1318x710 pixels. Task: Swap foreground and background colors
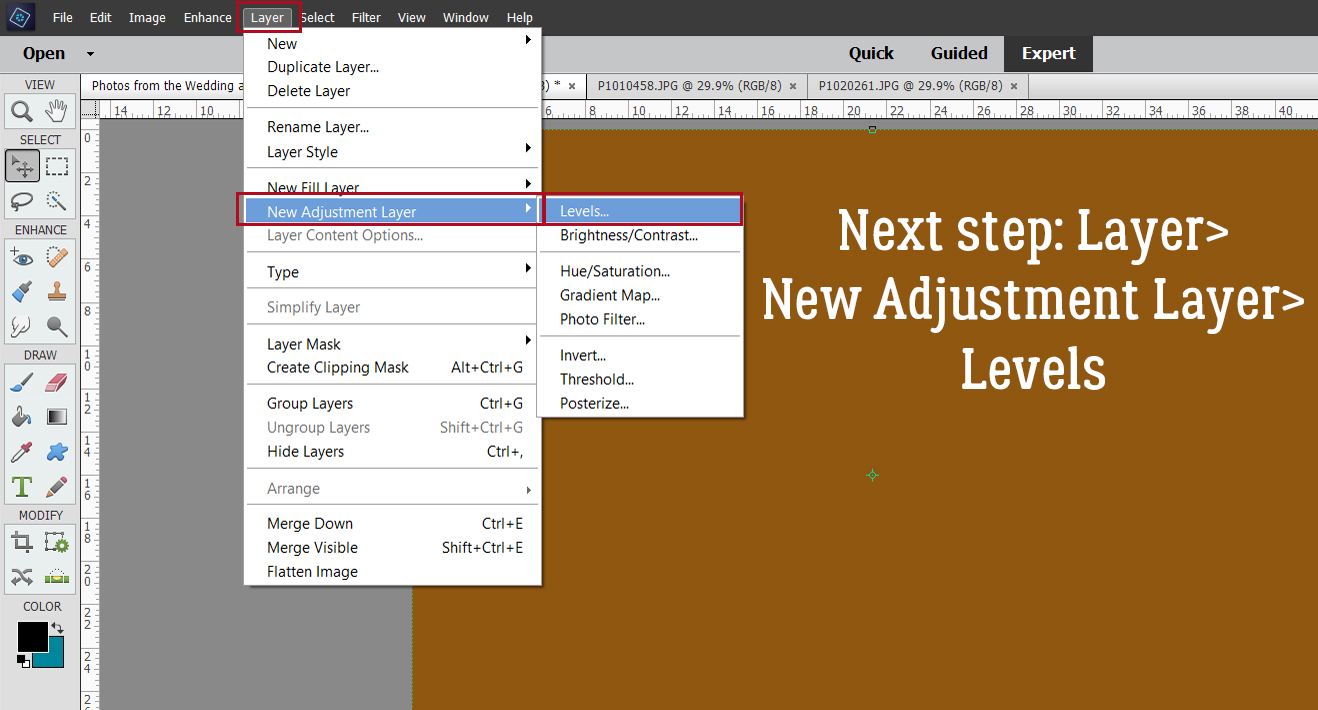[x=57, y=628]
